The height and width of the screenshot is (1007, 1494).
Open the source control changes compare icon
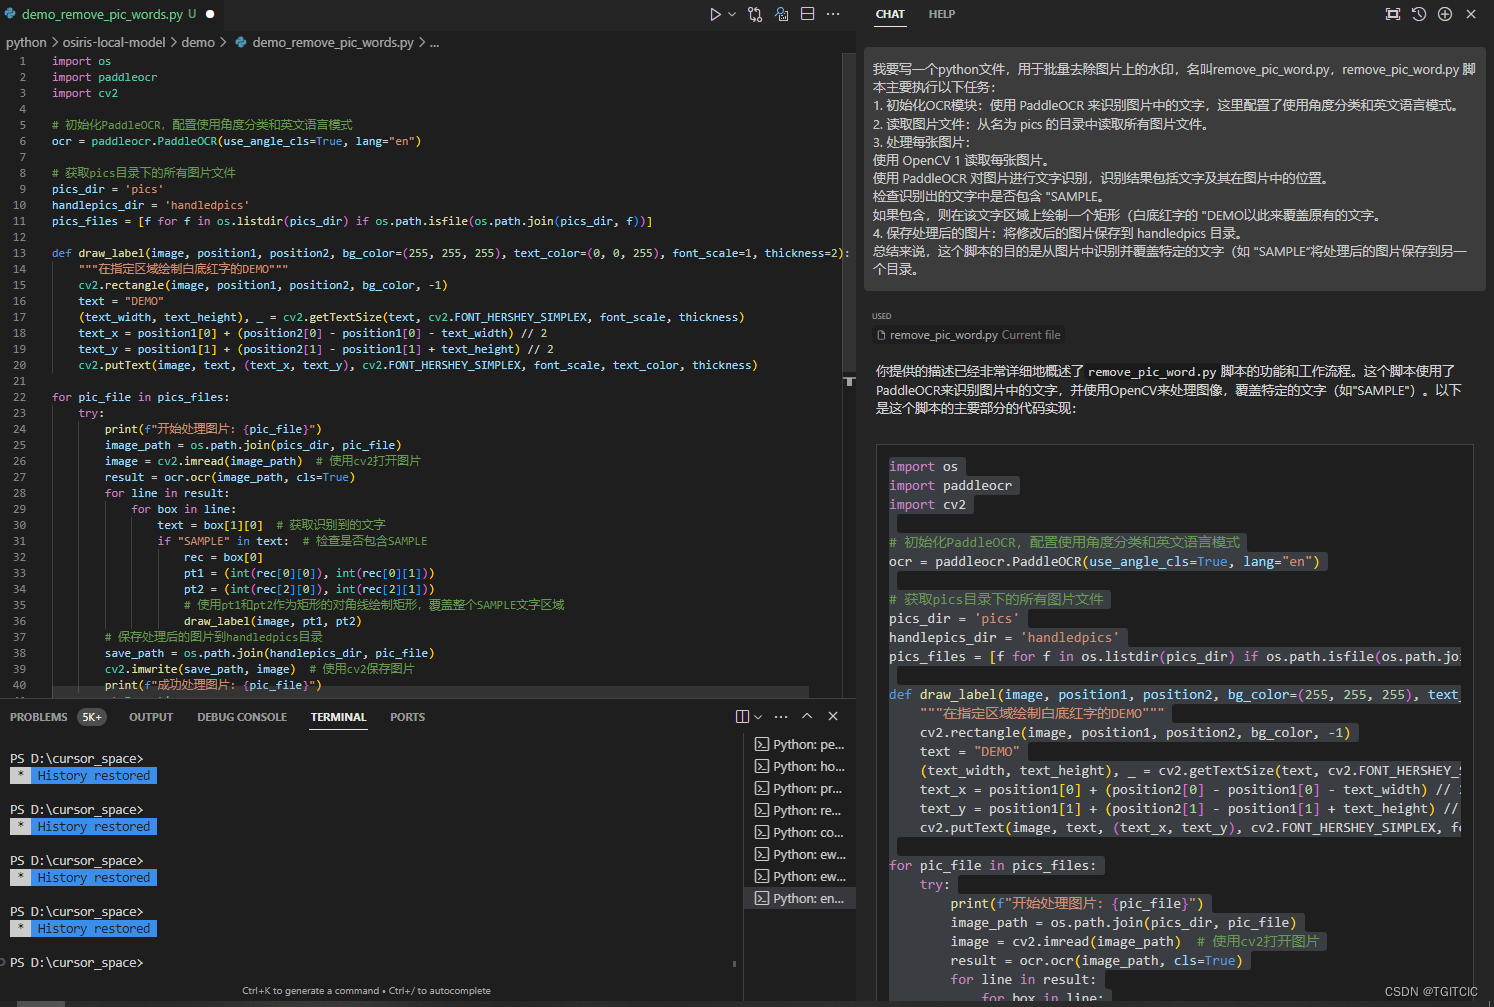pos(755,14)
